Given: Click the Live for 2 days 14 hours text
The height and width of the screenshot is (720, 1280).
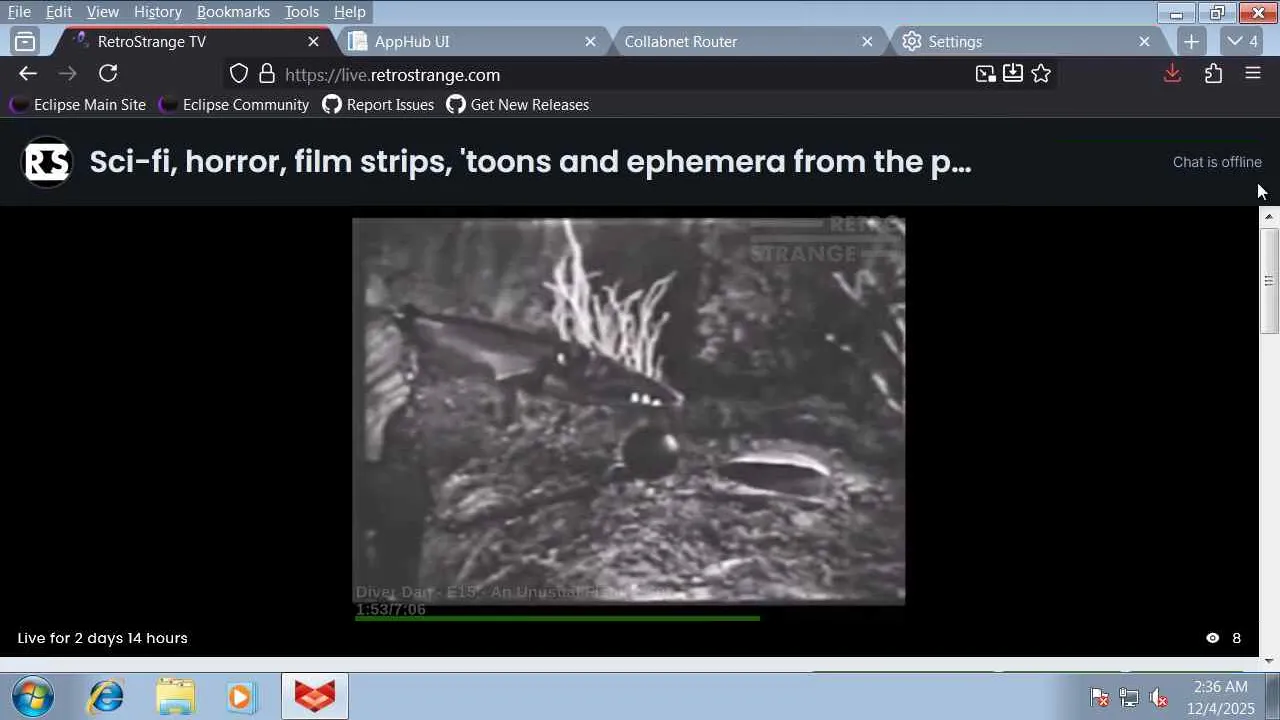Looking at the screenshot, I should [102, 638].
